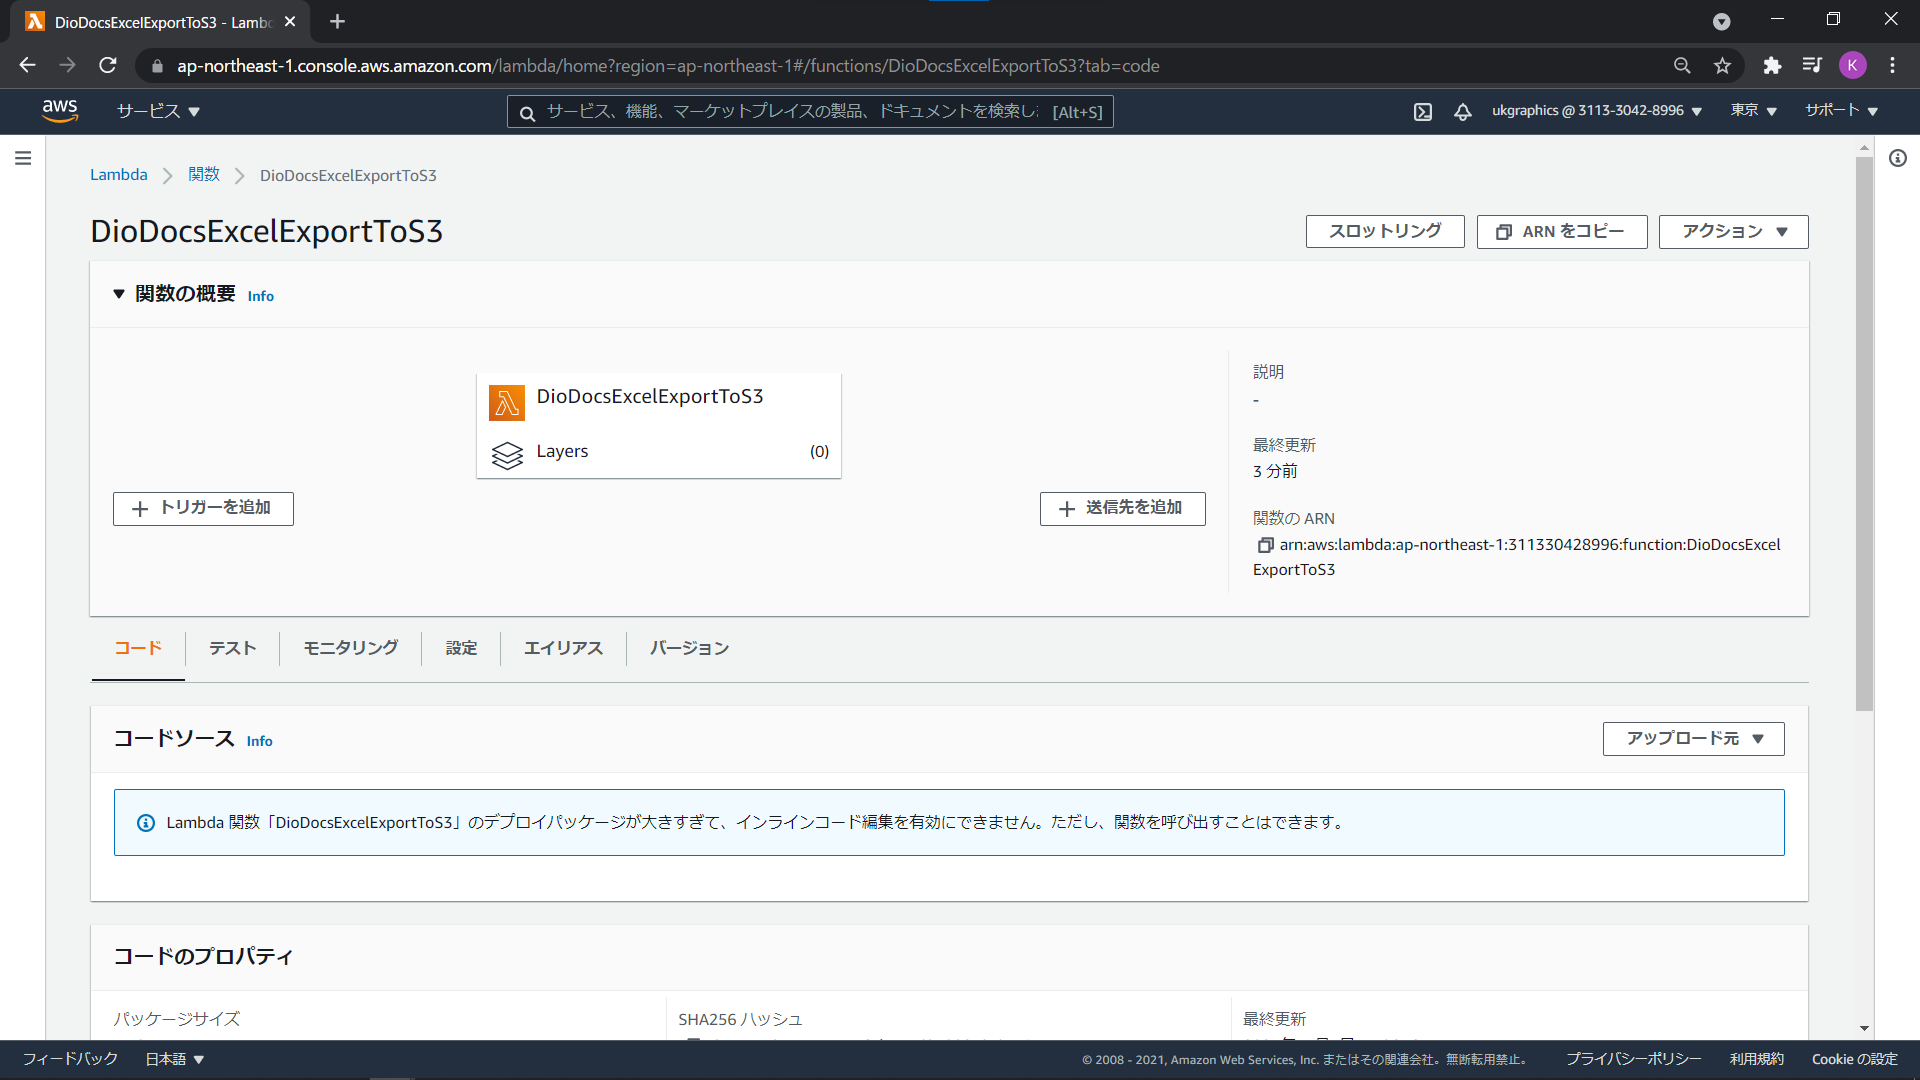Viewport: 1920px width, 1080px height.
Task: Open the 日本語 language selector
Action: pyautogui.click(x=174, y=1060)
